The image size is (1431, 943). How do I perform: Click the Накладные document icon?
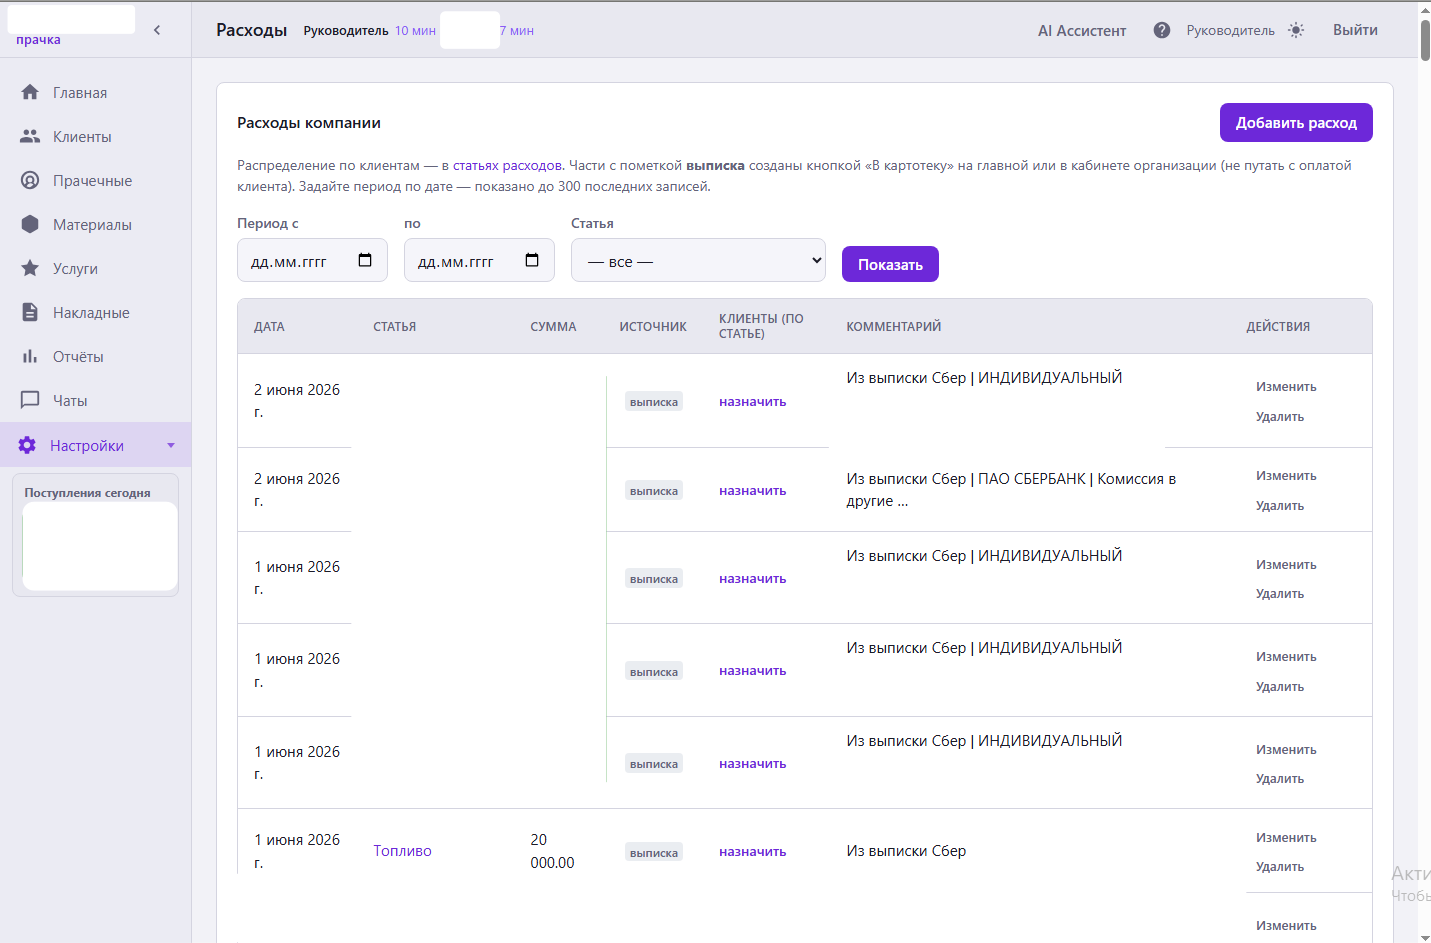30,312
